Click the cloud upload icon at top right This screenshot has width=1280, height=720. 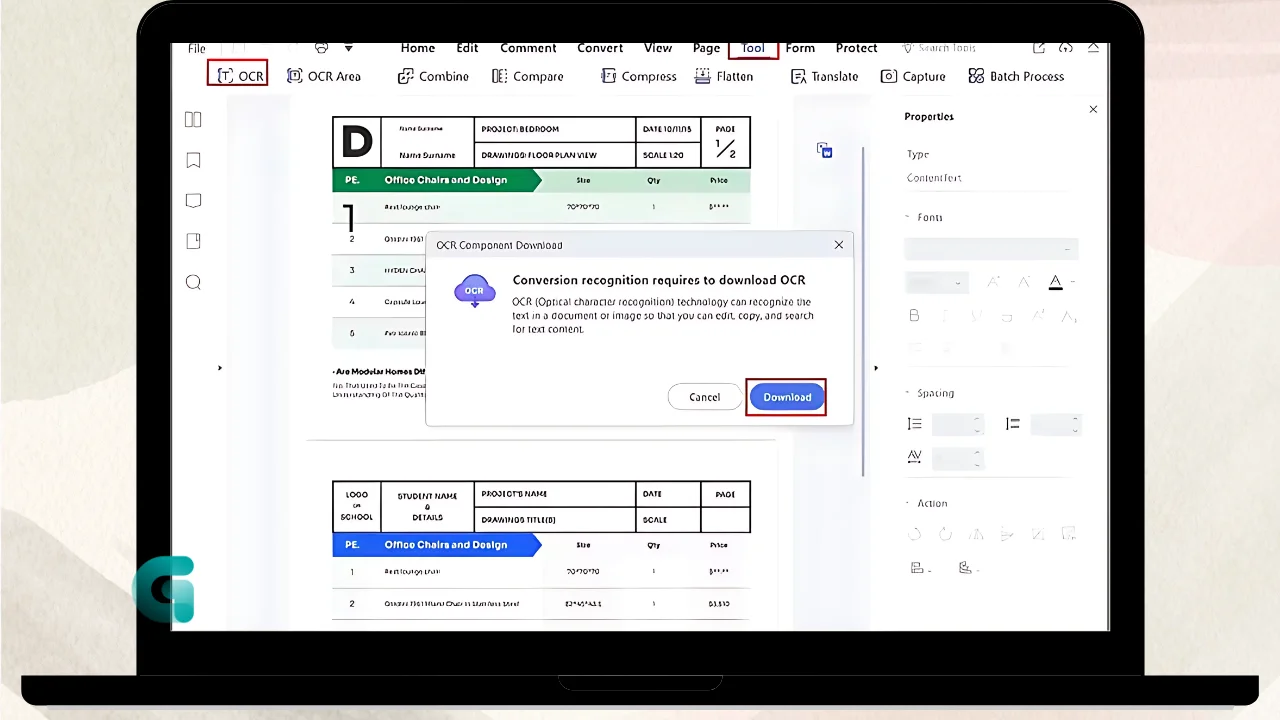click(x=1066, y=47)
